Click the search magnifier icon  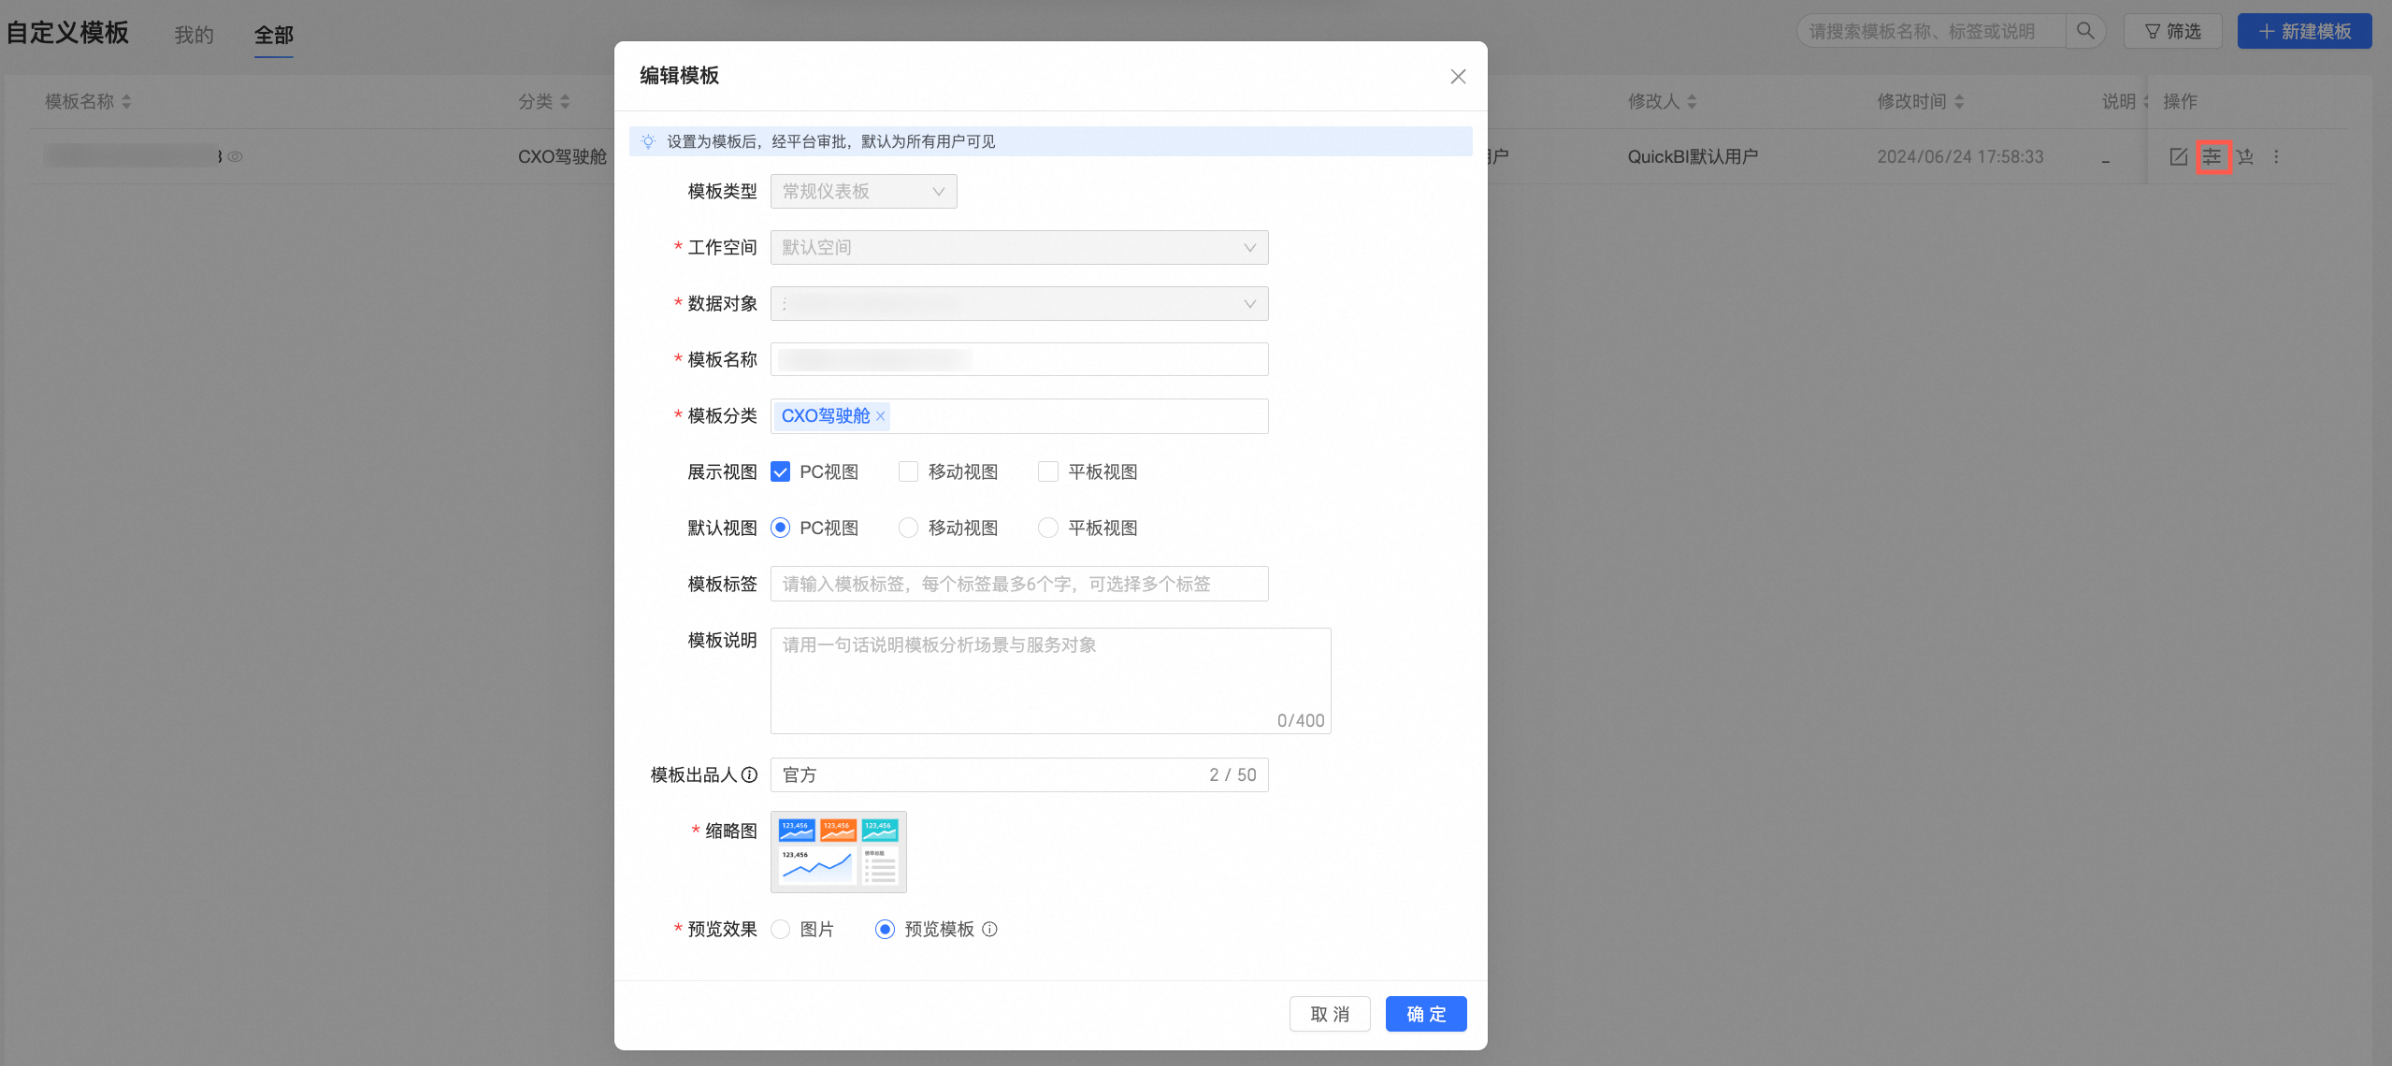tap(2085, 31)
